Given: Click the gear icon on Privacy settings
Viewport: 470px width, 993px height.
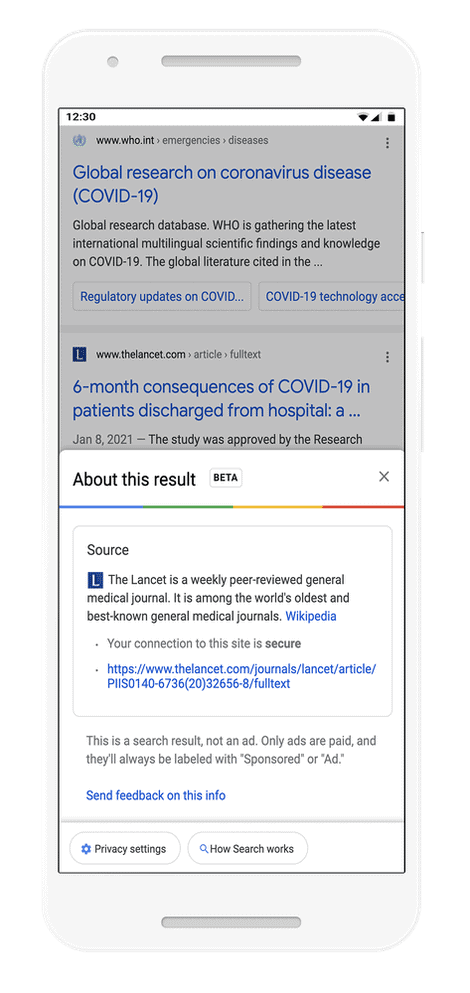Looking at the screenshot, I should 86,849.
